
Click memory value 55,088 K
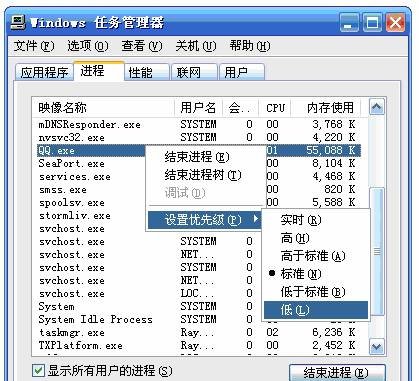tap(331, 150)
